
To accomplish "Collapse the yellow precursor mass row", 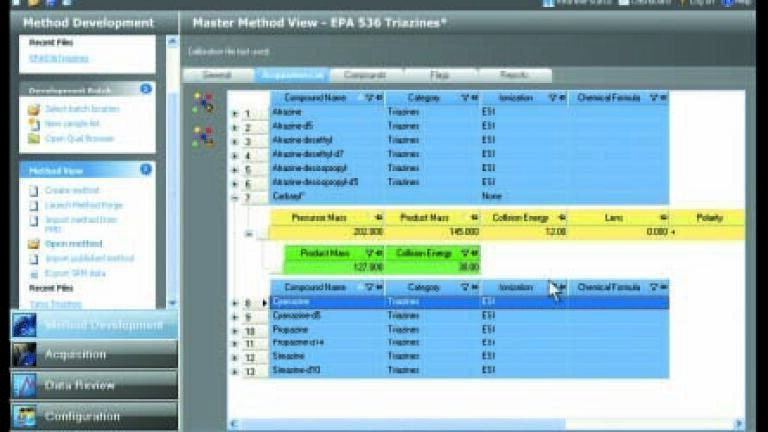I will (x=249, y=234).
